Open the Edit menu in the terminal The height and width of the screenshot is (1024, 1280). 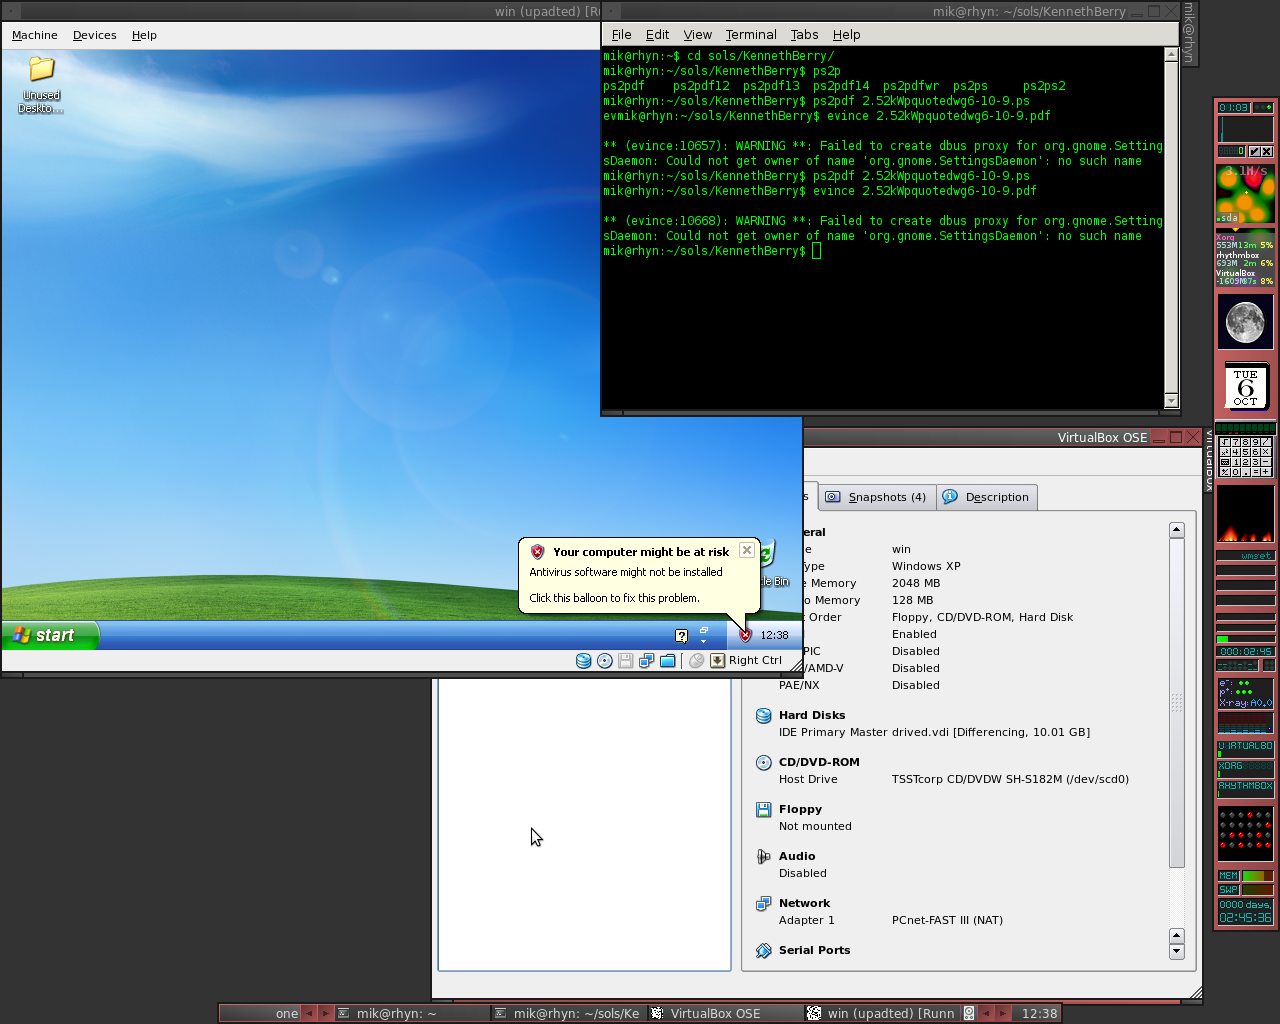[x=657, y=34]
